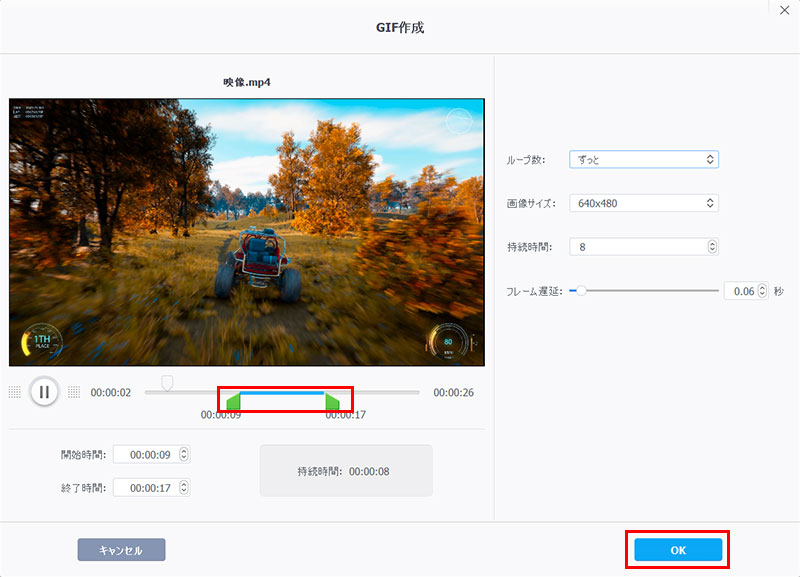Click the 持続時間 spinner arrows on the right panel

[712, 247]
